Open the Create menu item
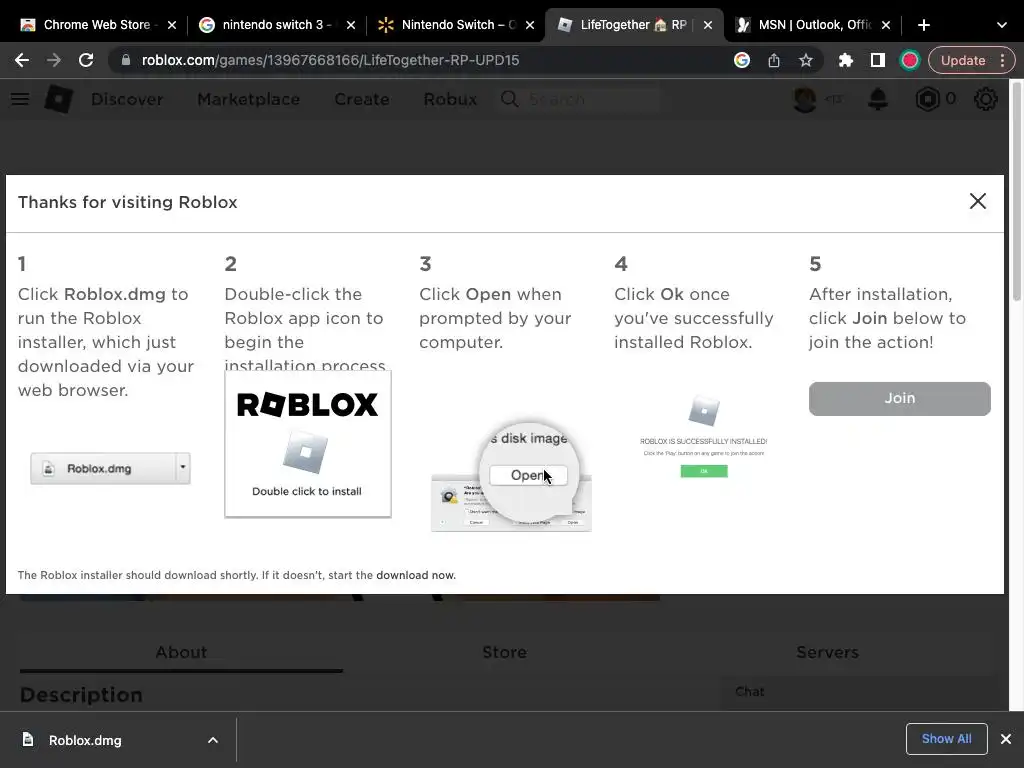1024x768 pixels. point(362,99)
